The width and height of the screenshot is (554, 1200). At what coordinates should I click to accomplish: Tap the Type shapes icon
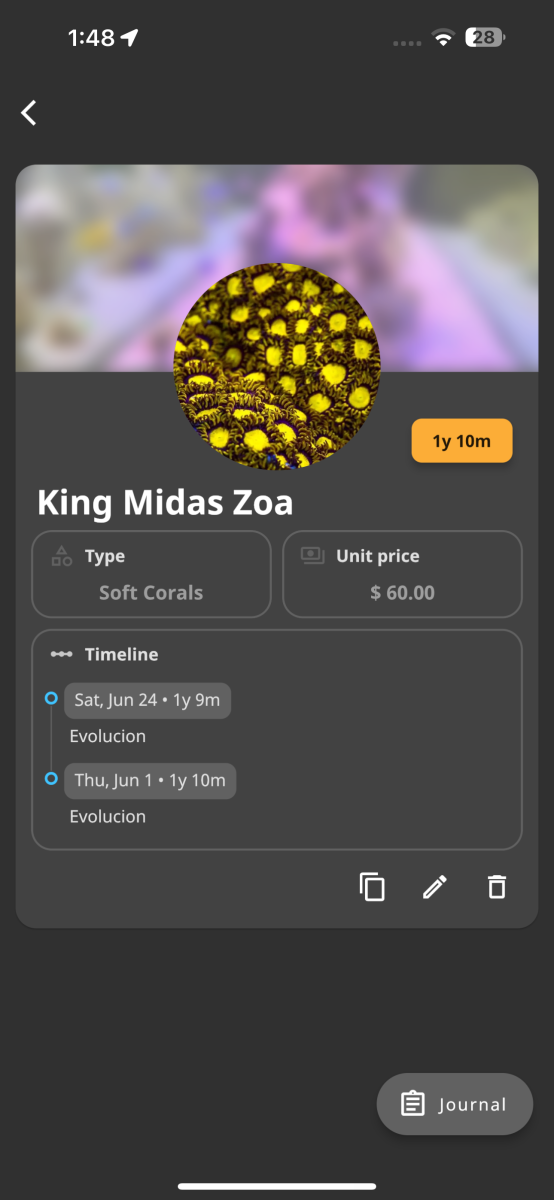coord(62,556)
